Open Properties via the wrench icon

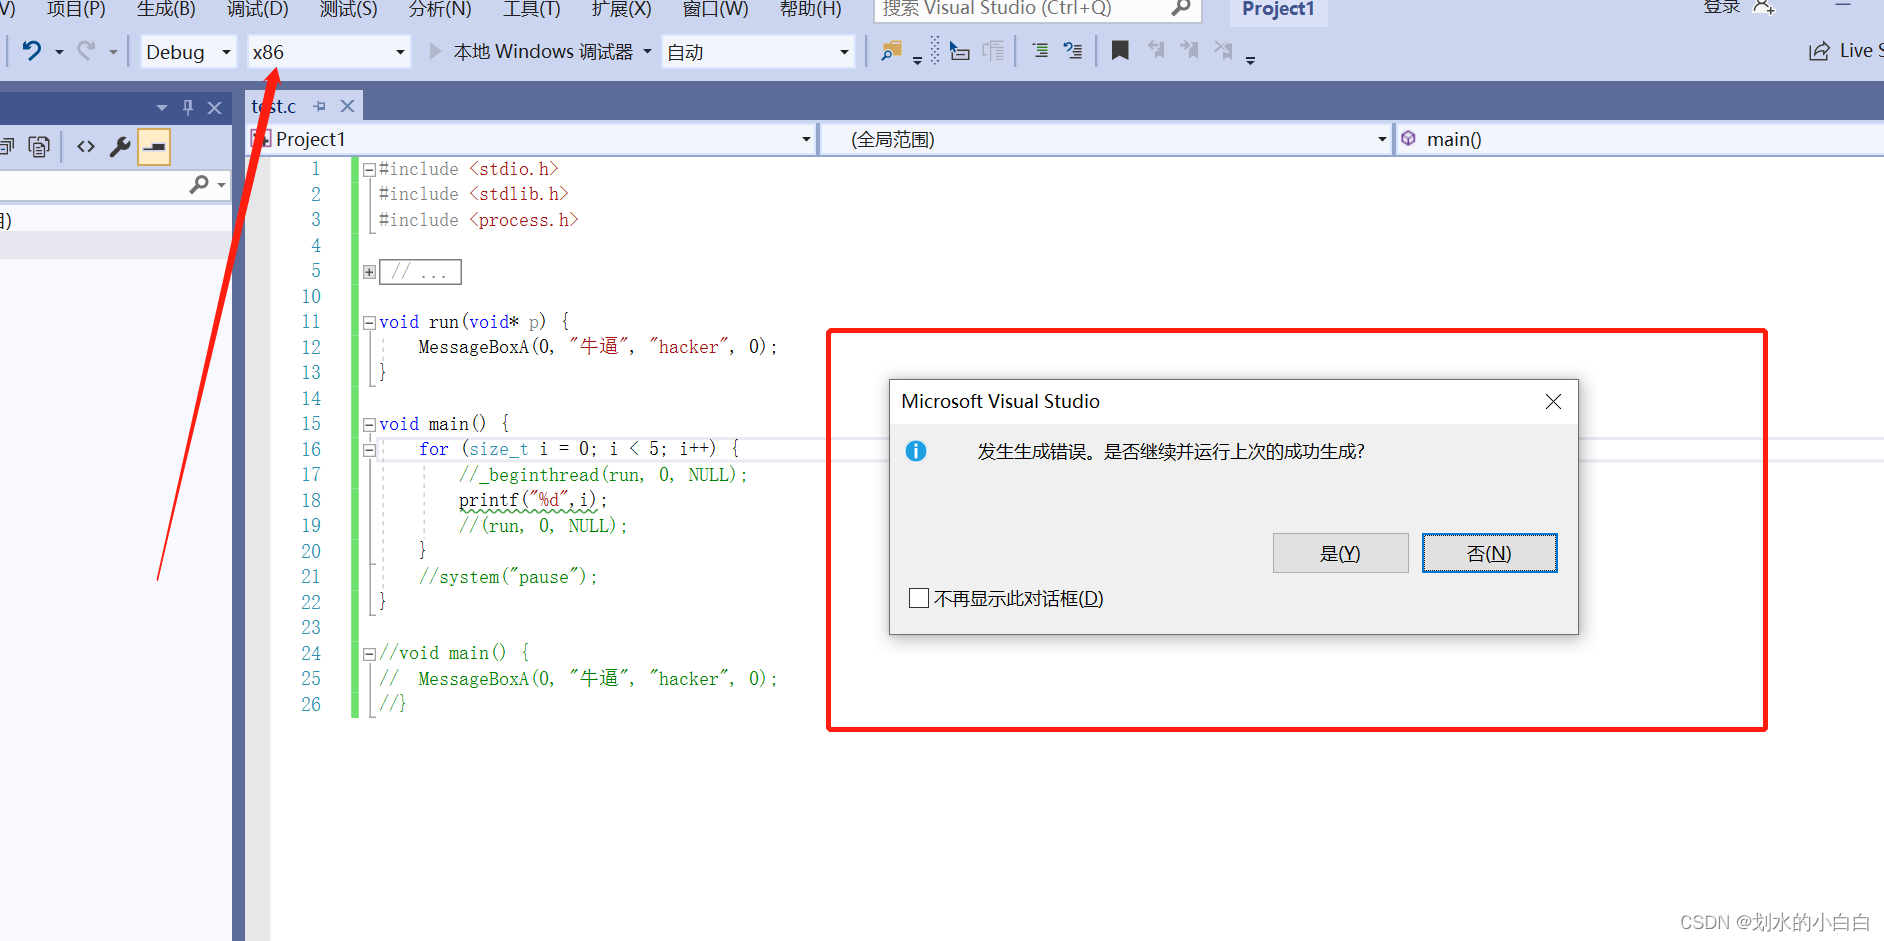[120, 147]
